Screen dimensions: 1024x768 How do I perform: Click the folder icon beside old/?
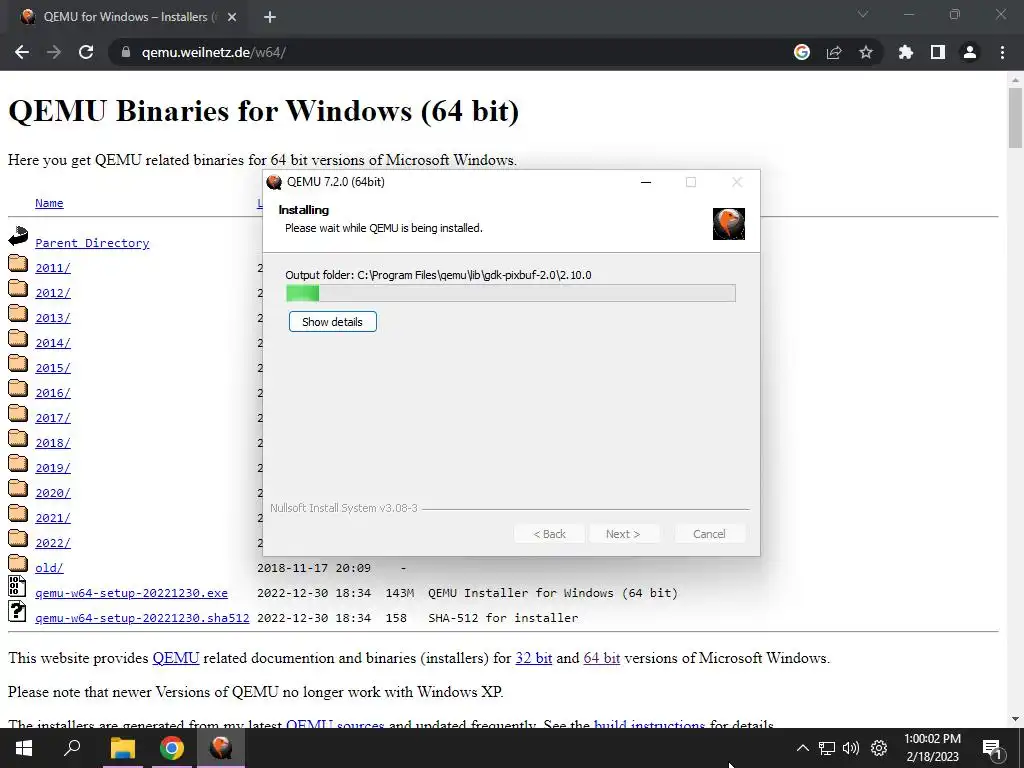point(18,564)
